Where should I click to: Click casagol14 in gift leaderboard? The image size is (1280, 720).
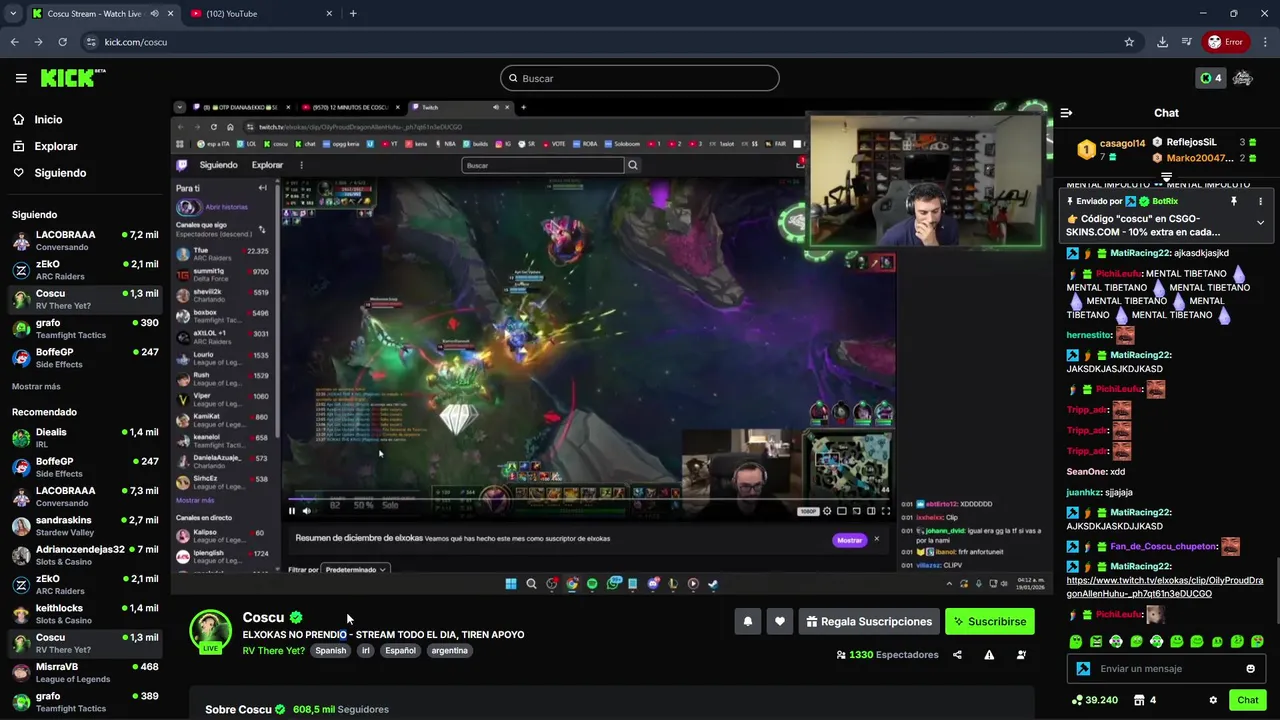[x=1122, y=143]
